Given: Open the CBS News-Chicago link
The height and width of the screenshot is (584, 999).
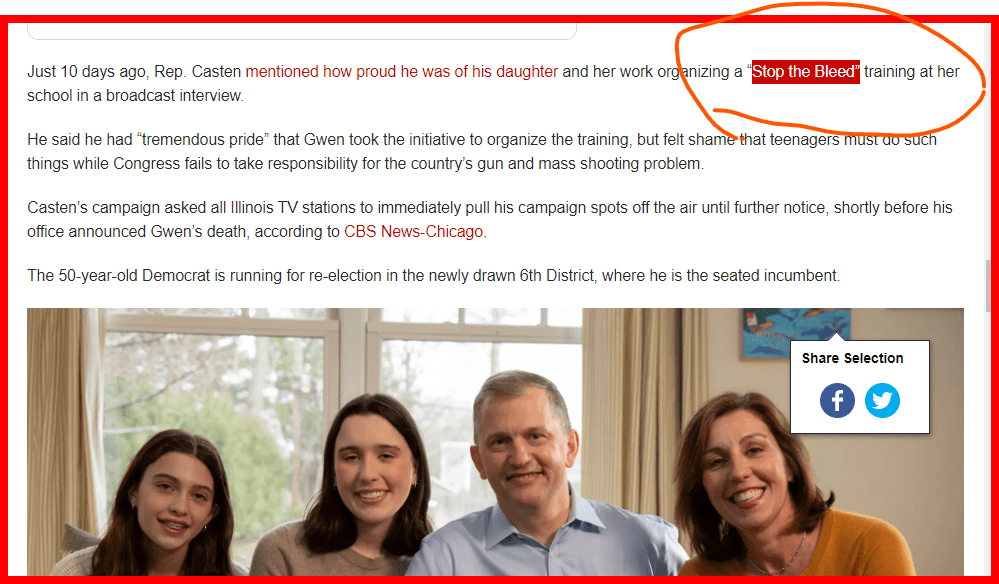Looking at the screenshot, I should click(x=413, y=231).
